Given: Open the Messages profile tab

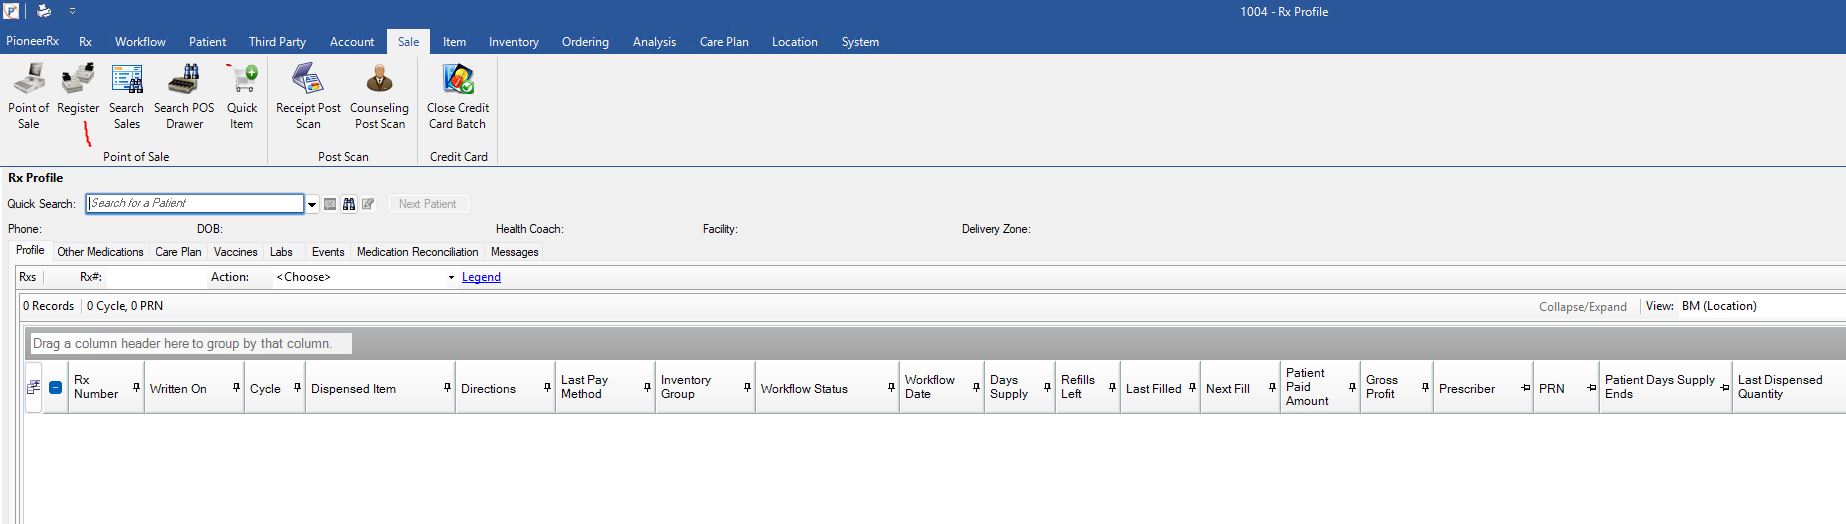Looking at the screenshot, I should tap(514, 252).
